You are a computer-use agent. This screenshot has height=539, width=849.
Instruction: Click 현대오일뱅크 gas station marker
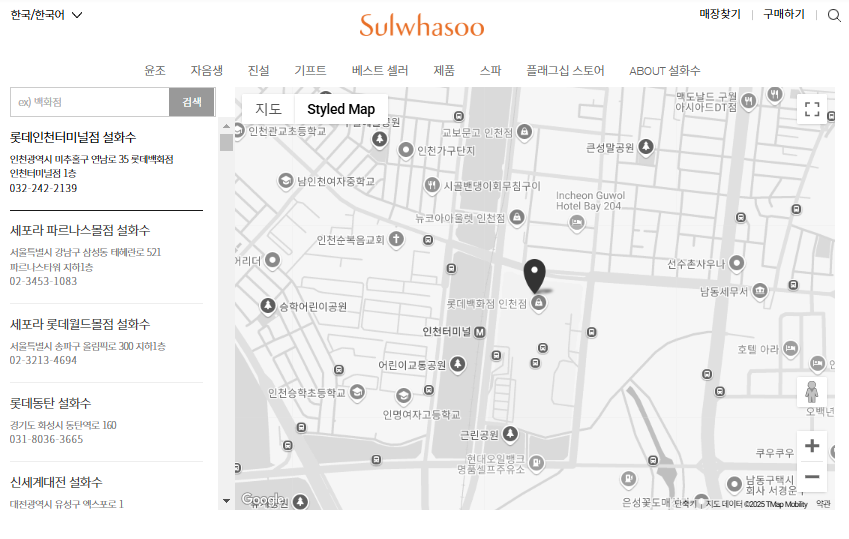click(x=536, y=463)
